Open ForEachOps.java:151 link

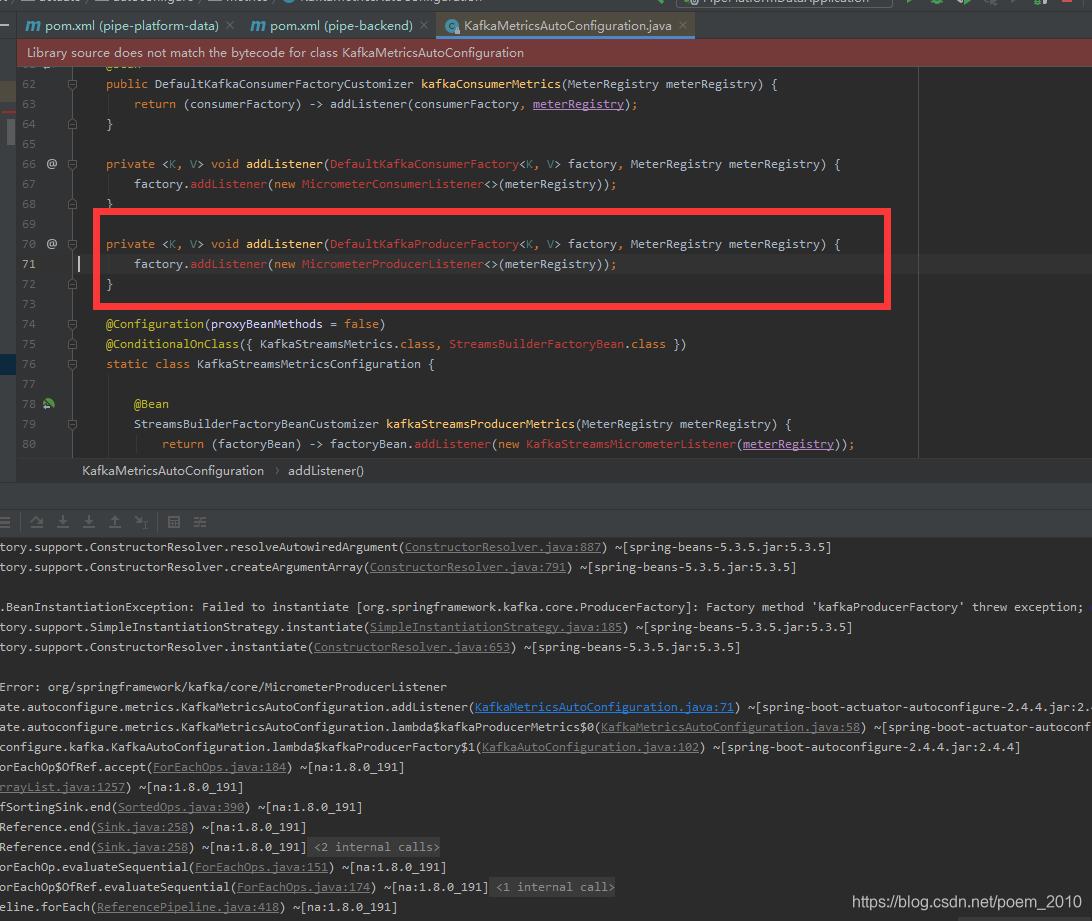(x=262, y=867)
